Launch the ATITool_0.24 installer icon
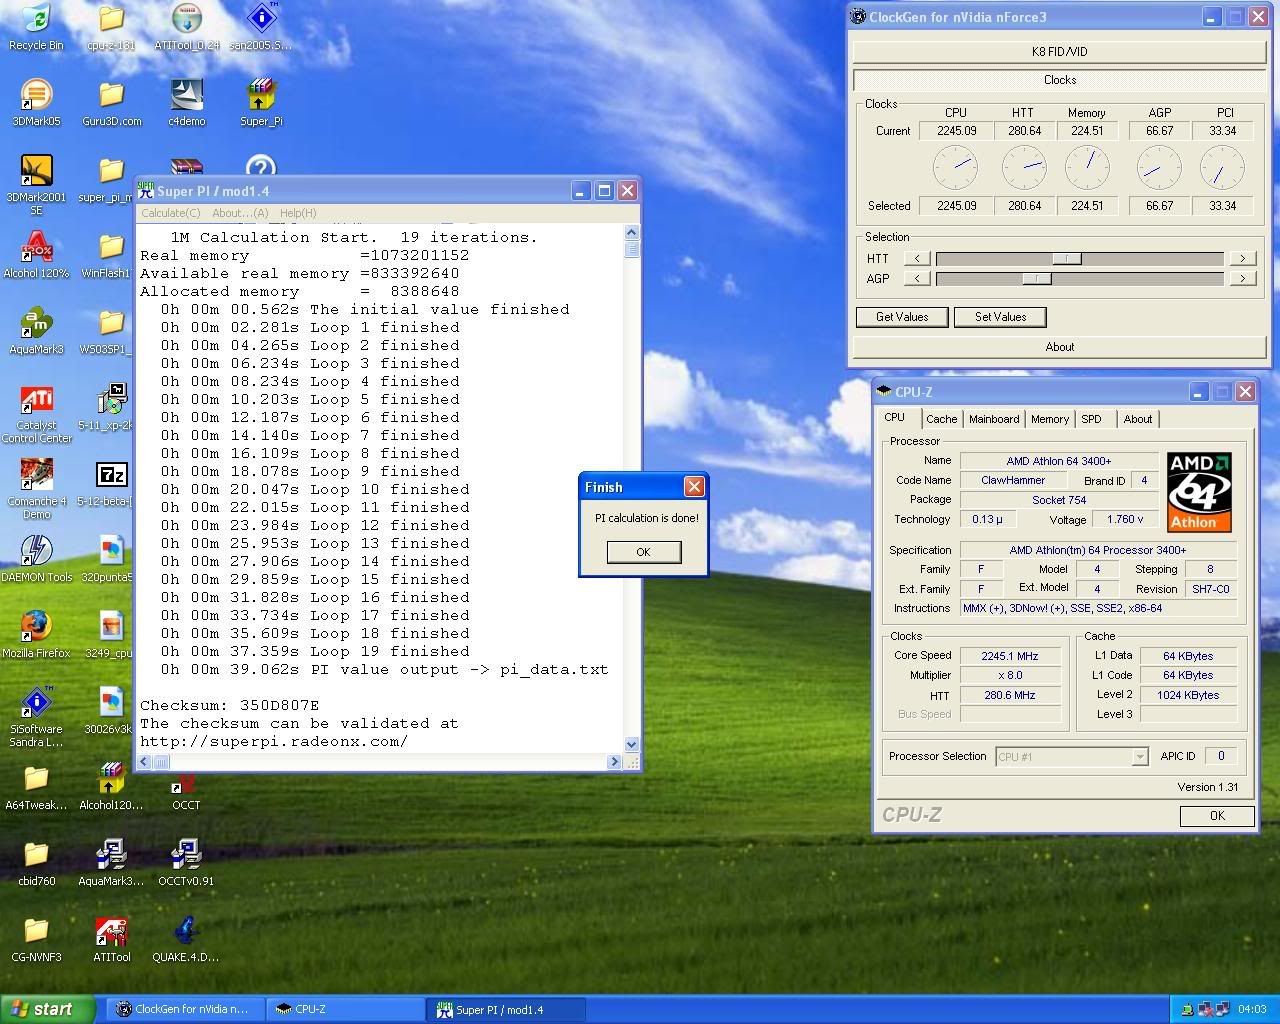The width and height of the screenshot is (1280, 1024). point(186,27)
